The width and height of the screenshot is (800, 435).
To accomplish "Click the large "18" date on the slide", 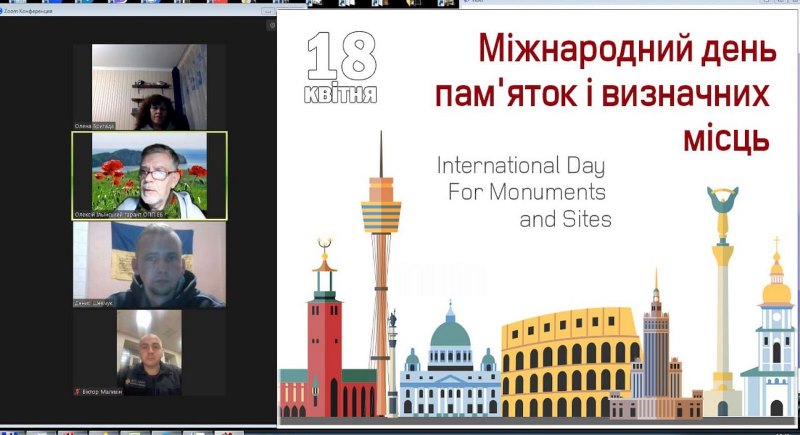I will 341,58.
